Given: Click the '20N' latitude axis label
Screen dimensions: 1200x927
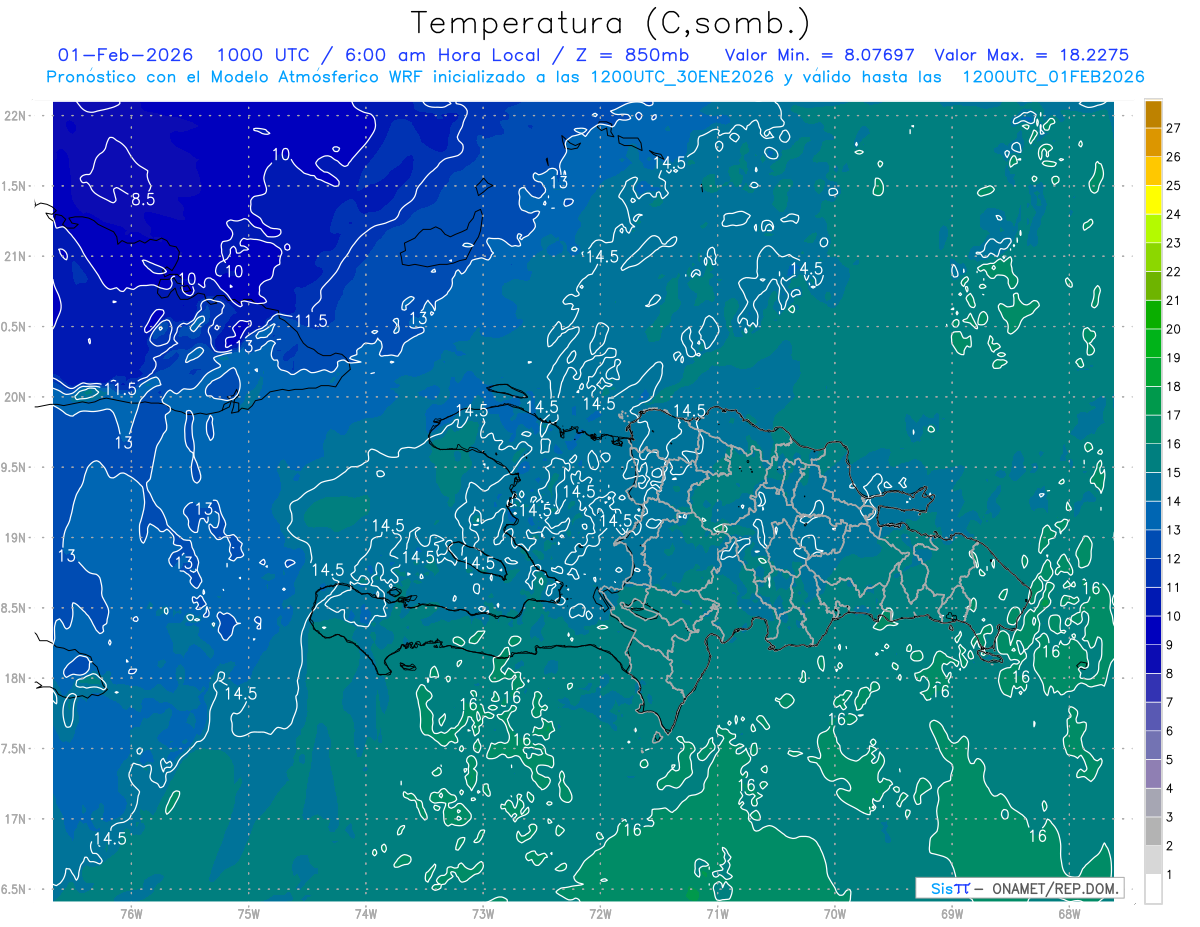Looking at the screenshot, I should coord(17,397).
